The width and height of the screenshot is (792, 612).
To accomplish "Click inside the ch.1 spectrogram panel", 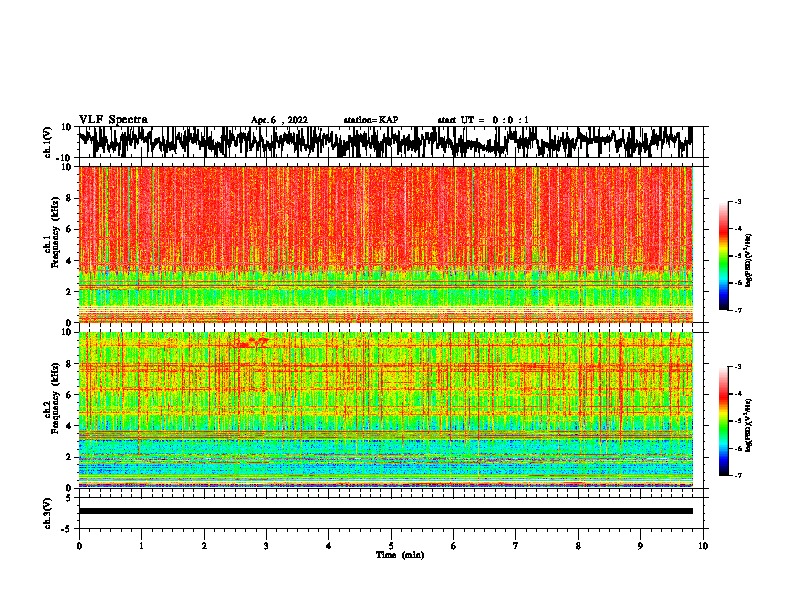I will click(386, 244).
